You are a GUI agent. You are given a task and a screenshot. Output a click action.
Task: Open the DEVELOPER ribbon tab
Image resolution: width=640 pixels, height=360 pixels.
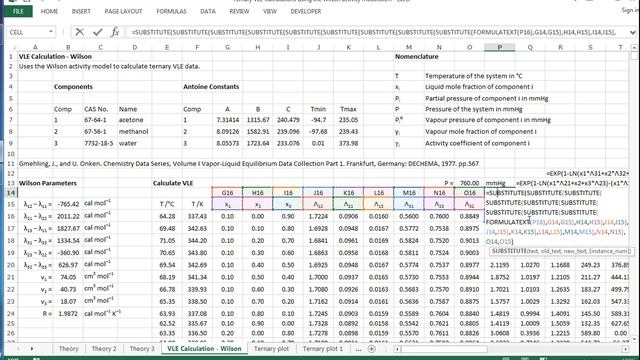coord(306,11)
